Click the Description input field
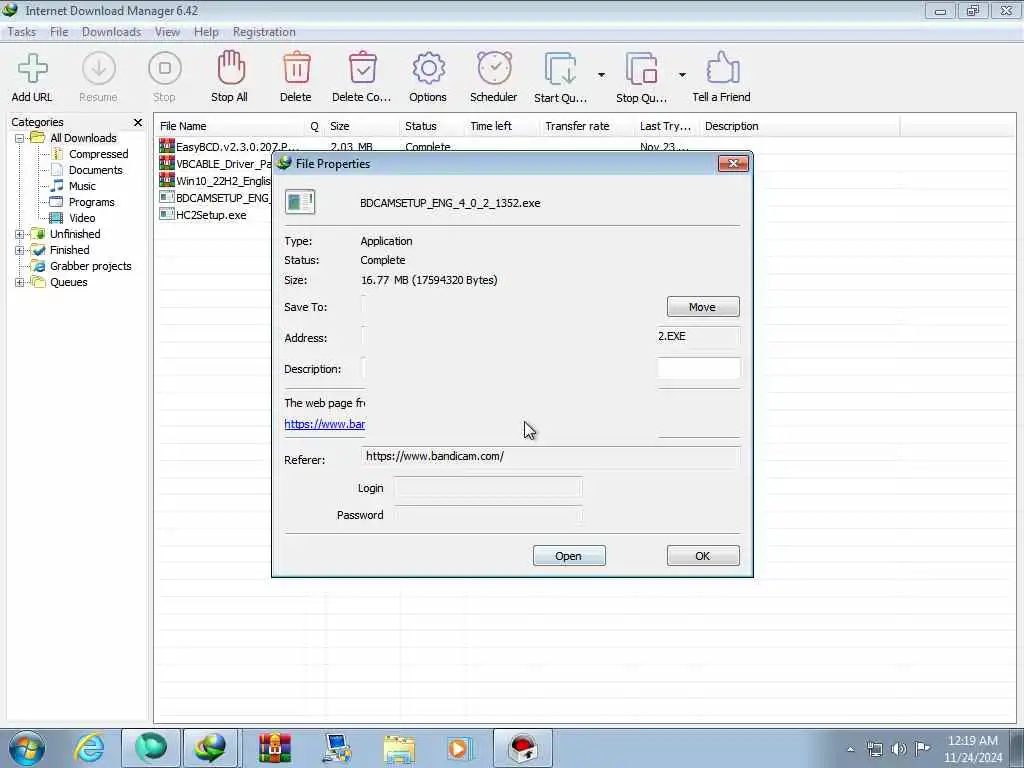 pyautogui.click(x=551, y=368)
